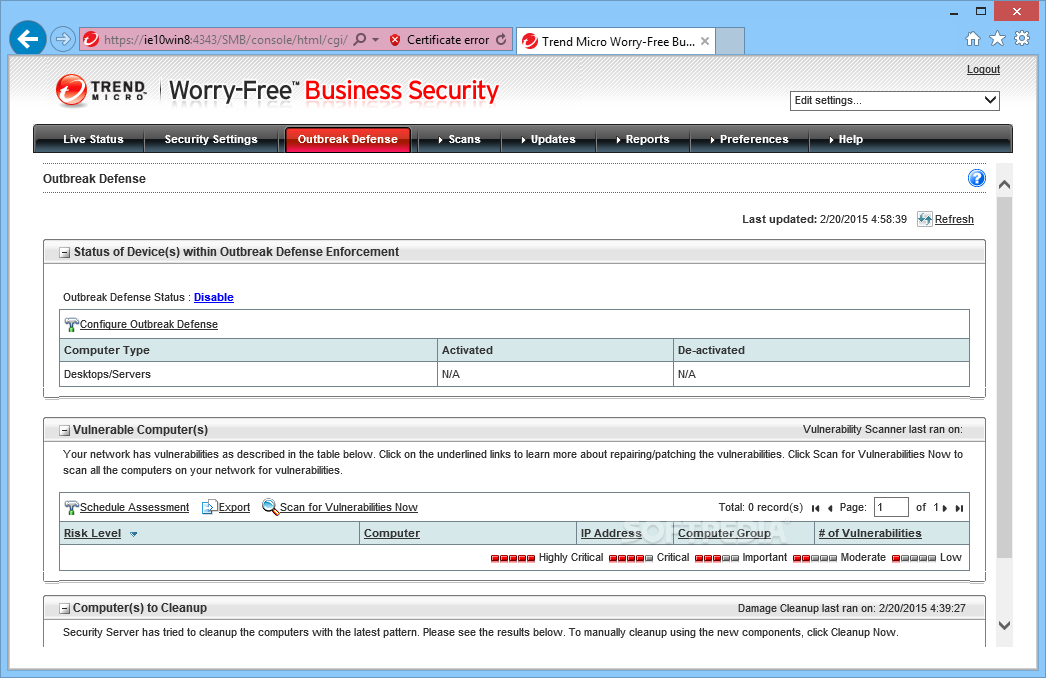Go to previous page of records
Screen dimensions: 1046x678
point(830,508)
